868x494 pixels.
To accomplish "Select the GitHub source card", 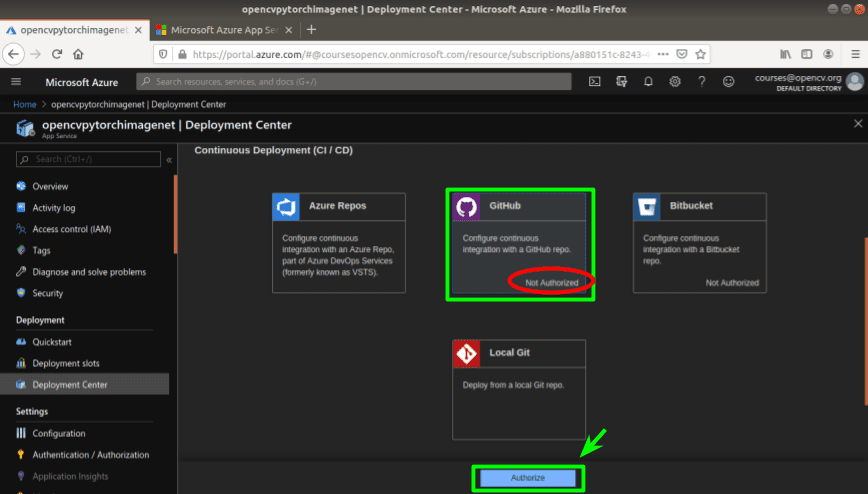I will pos(519,243).
